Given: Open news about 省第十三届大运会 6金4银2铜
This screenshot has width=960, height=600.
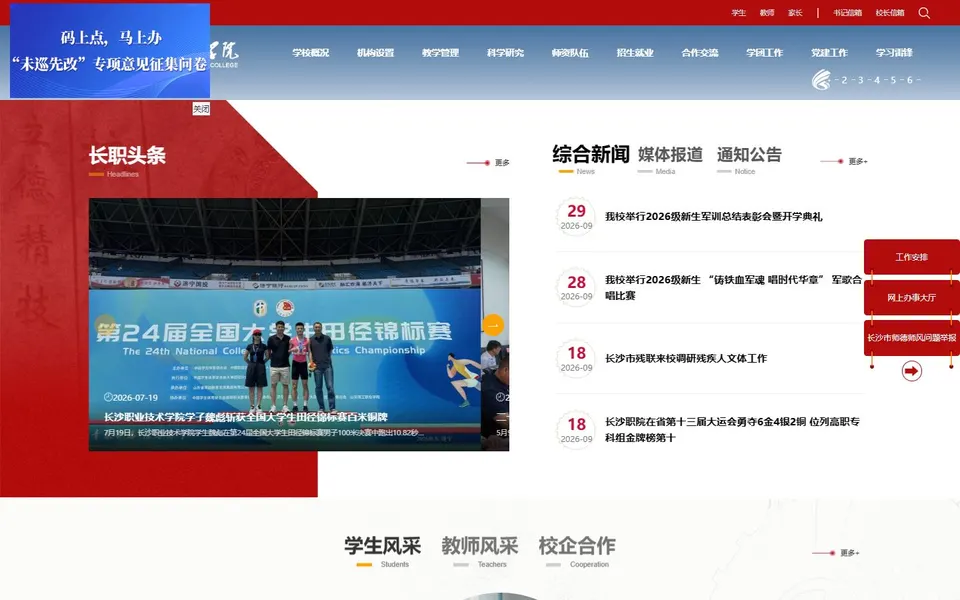Looking at the screenshot, I should 732,429.
